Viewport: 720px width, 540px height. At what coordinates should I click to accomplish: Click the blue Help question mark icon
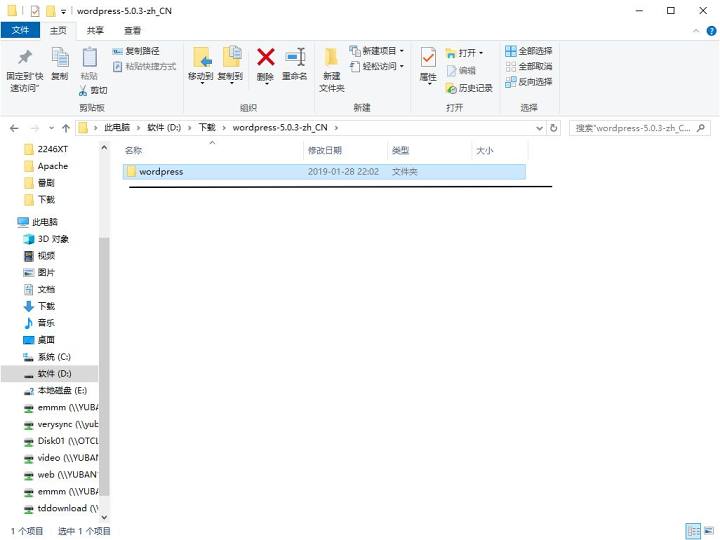[711, 31]
